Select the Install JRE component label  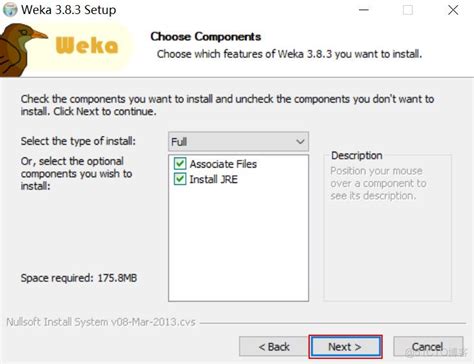pos(213,179)
